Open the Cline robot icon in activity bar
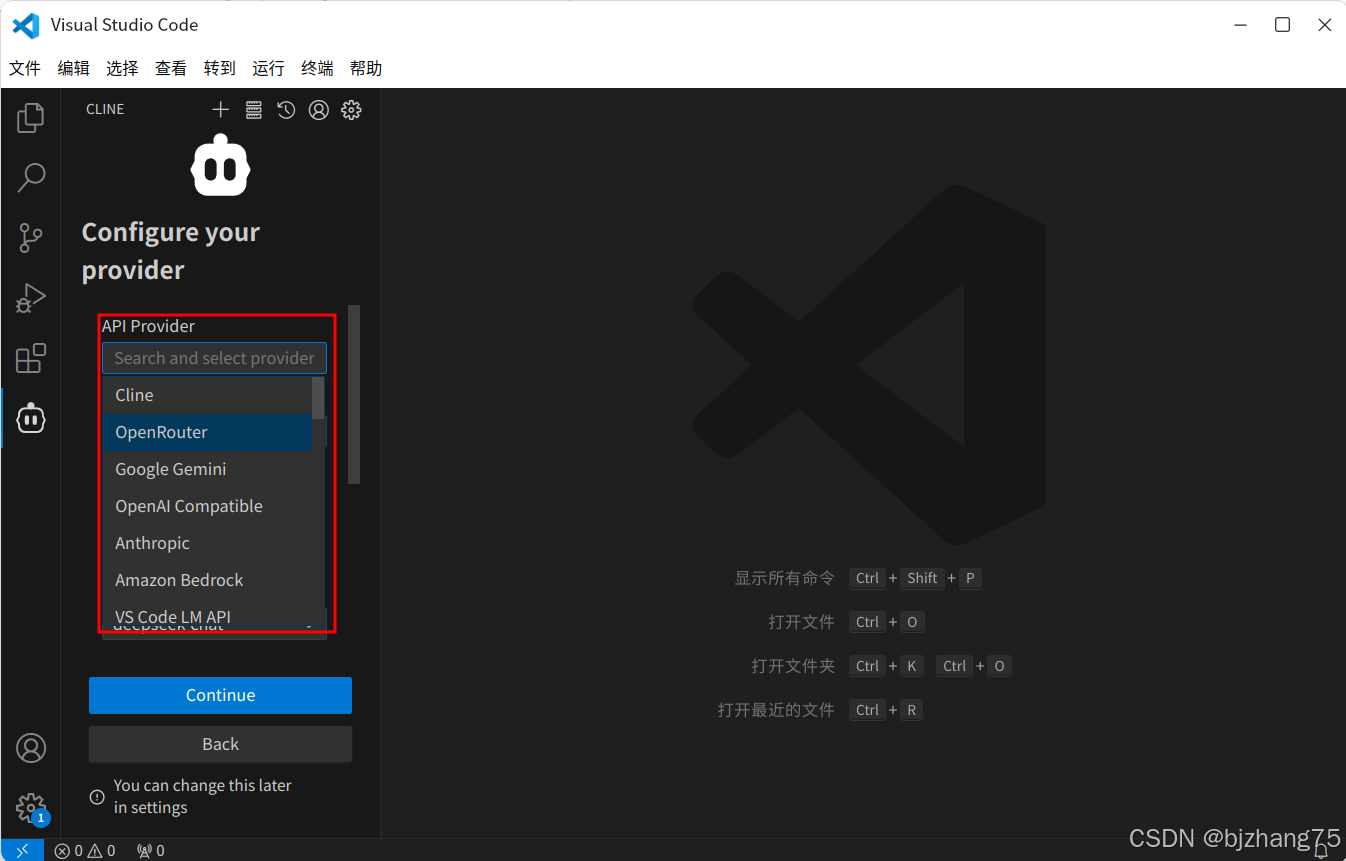 pyautogui.click(x=31, y=418)
